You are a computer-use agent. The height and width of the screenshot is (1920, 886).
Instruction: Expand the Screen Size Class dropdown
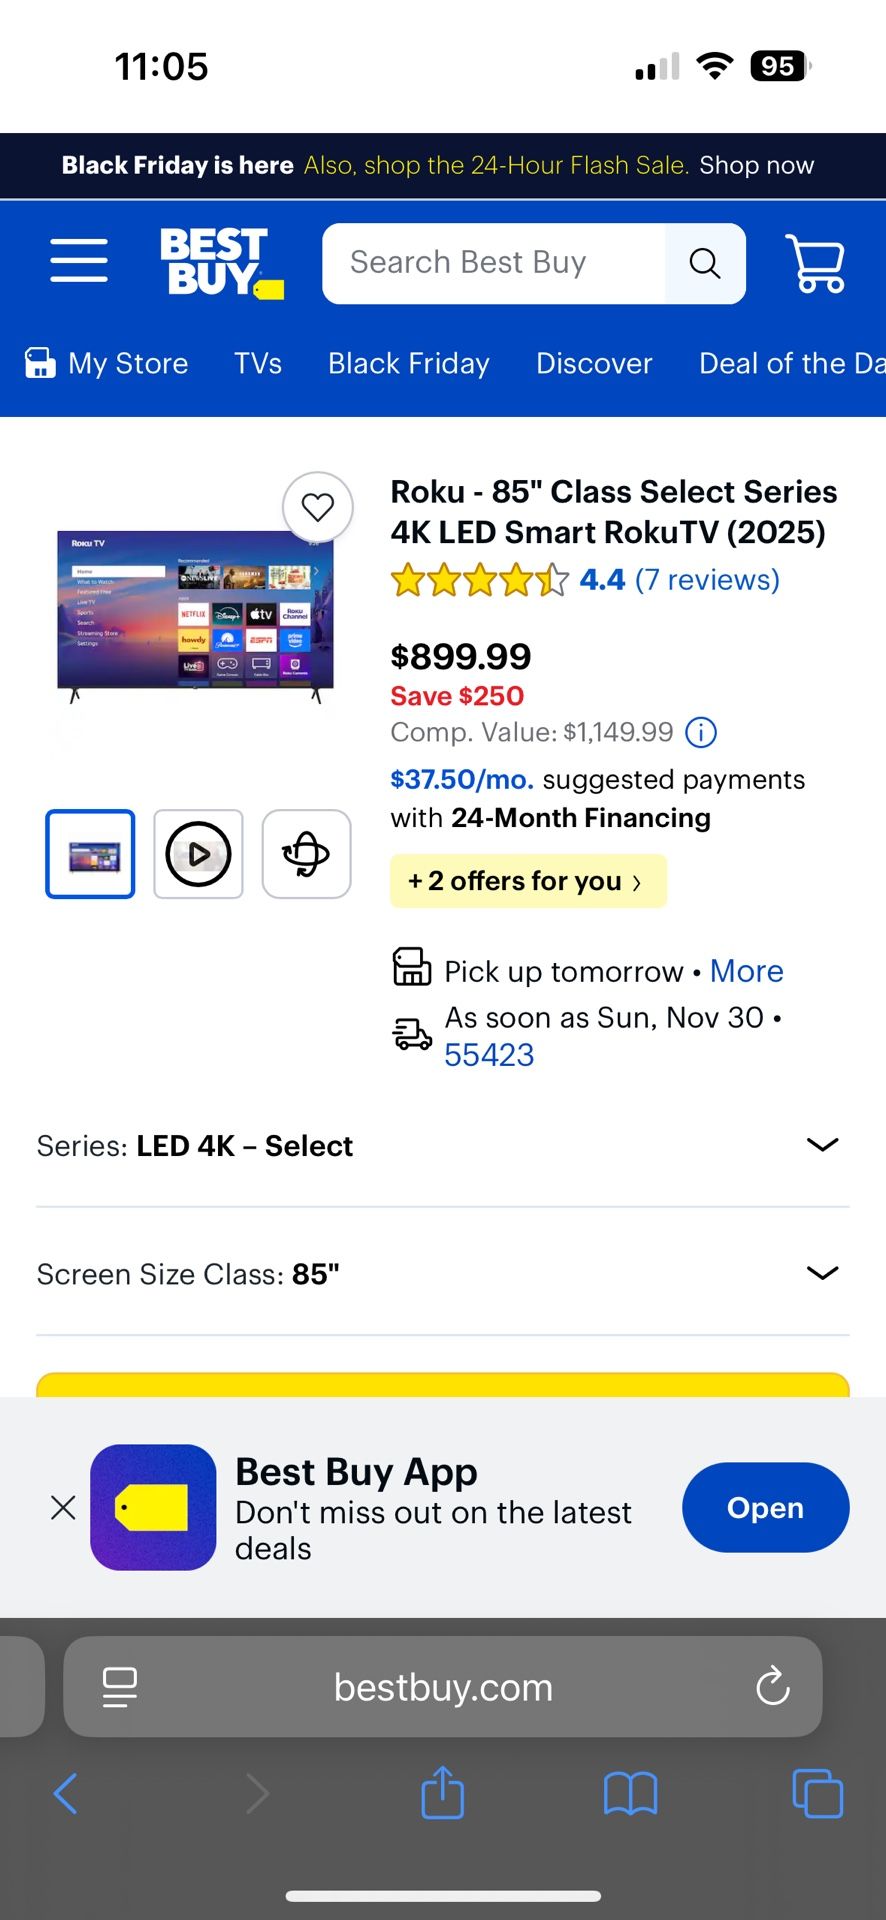[822, 1273]
